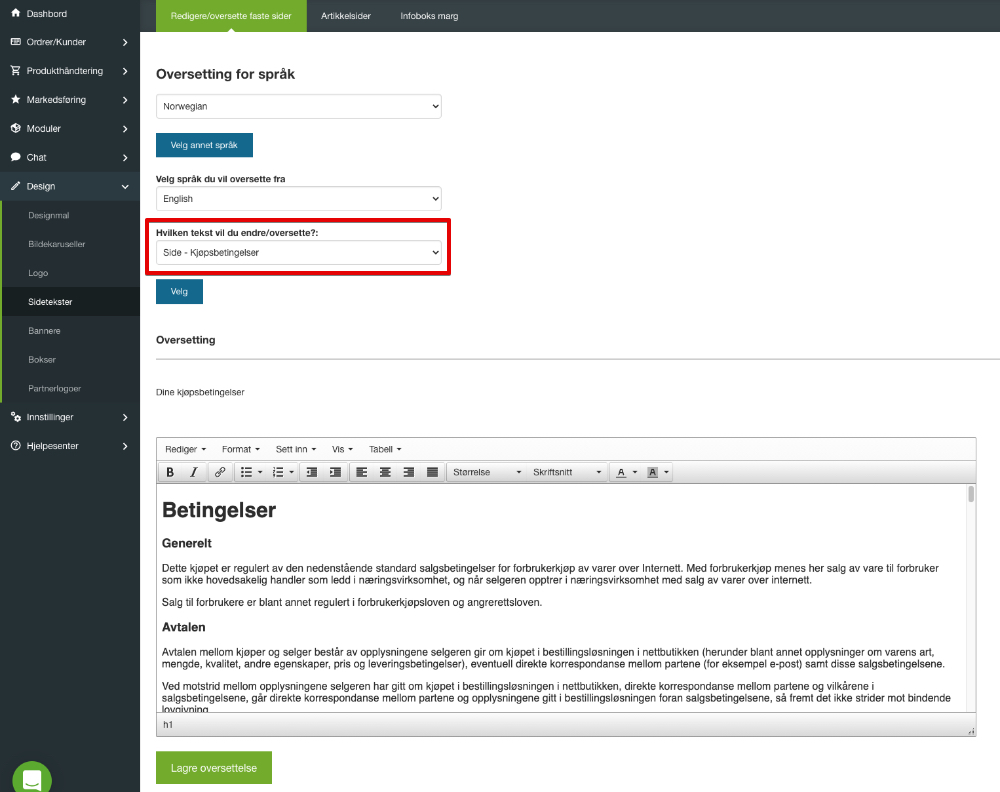Screen dimensions: 1000x792
Task: Select the Redigere/oversette faste sider tab
Action: (x=231, y=16)
